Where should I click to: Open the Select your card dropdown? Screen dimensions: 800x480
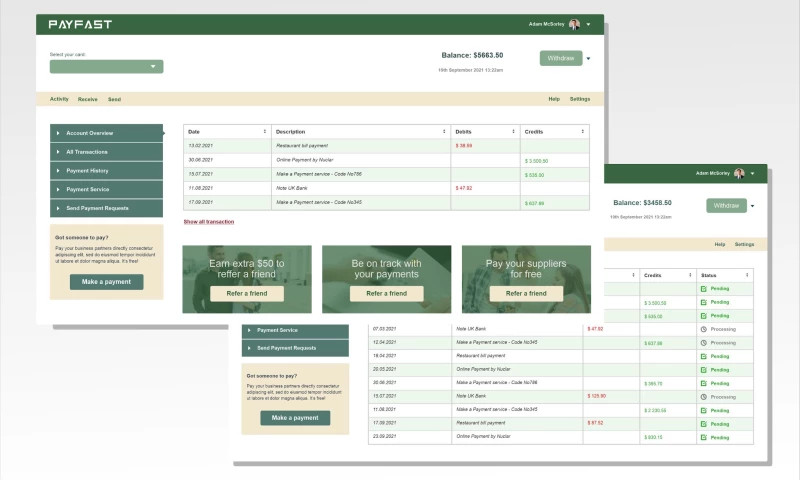pyautogui.click(x=106, y=67)
